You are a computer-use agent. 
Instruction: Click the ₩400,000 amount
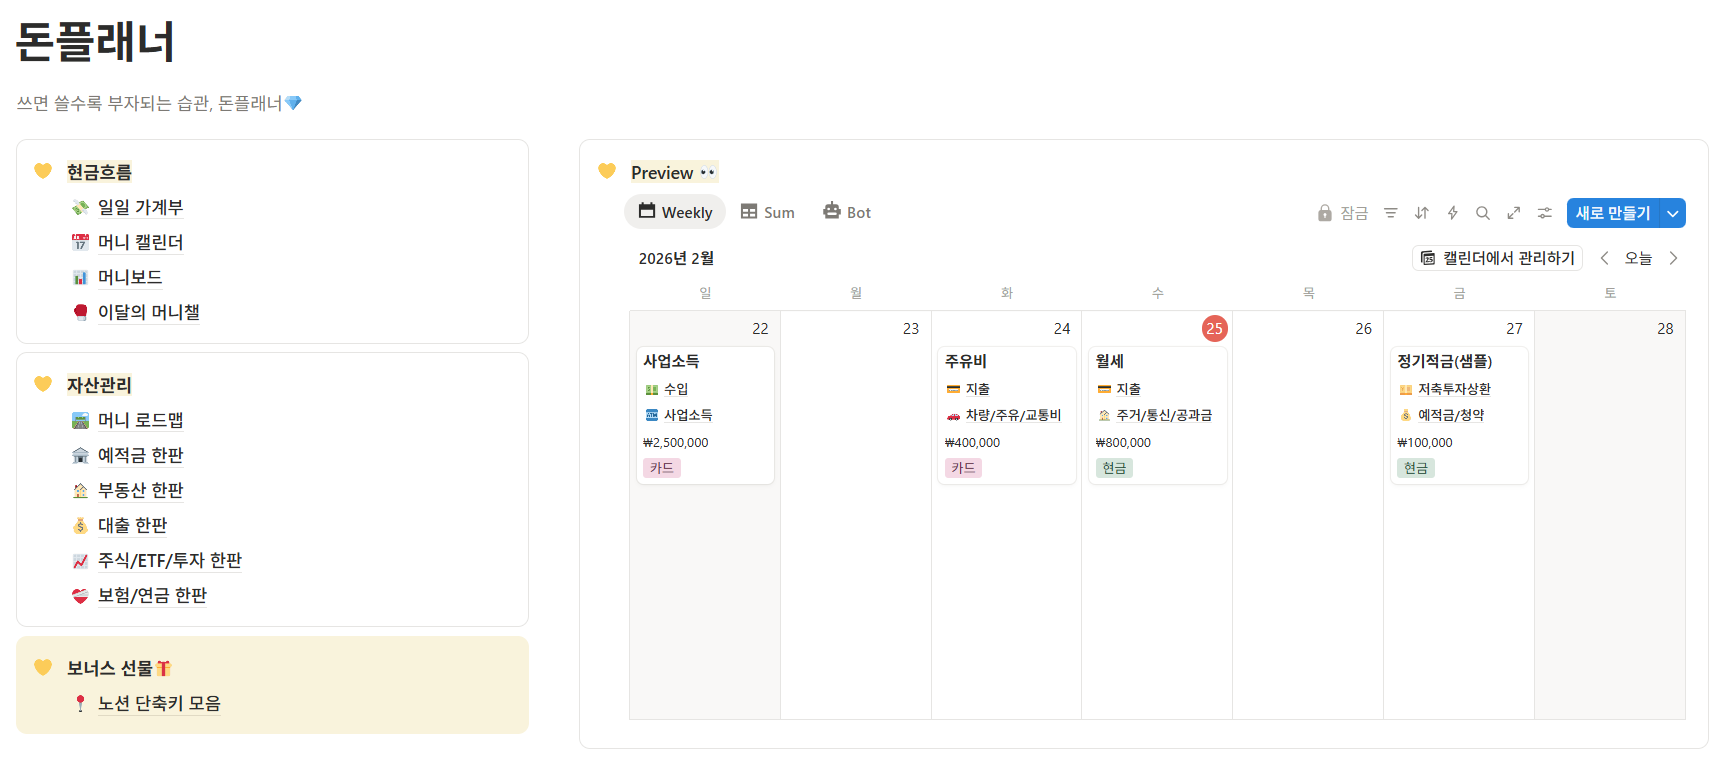pyautogui.click(x=972, y=442)
